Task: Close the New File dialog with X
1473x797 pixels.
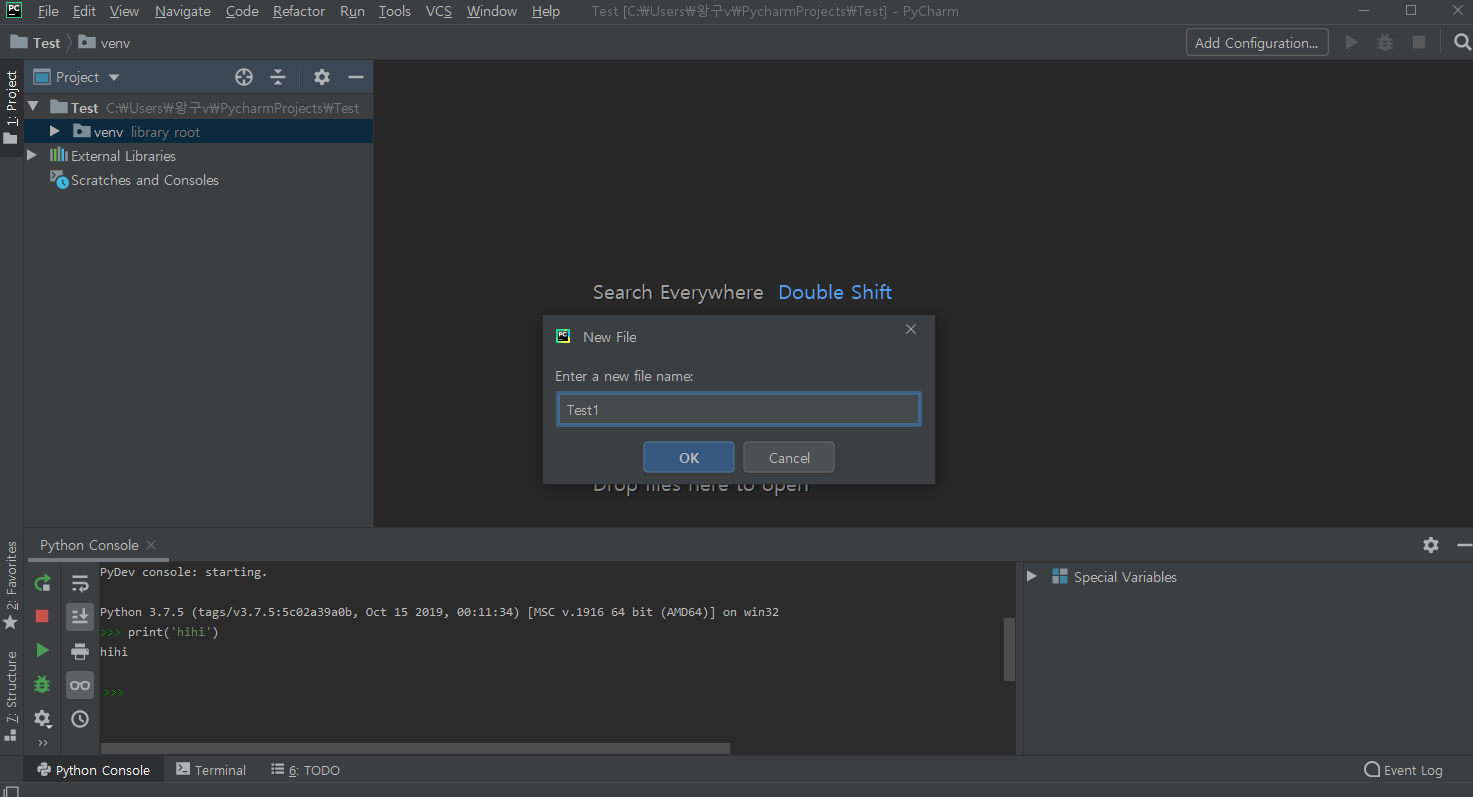Action: coord(910,329)
